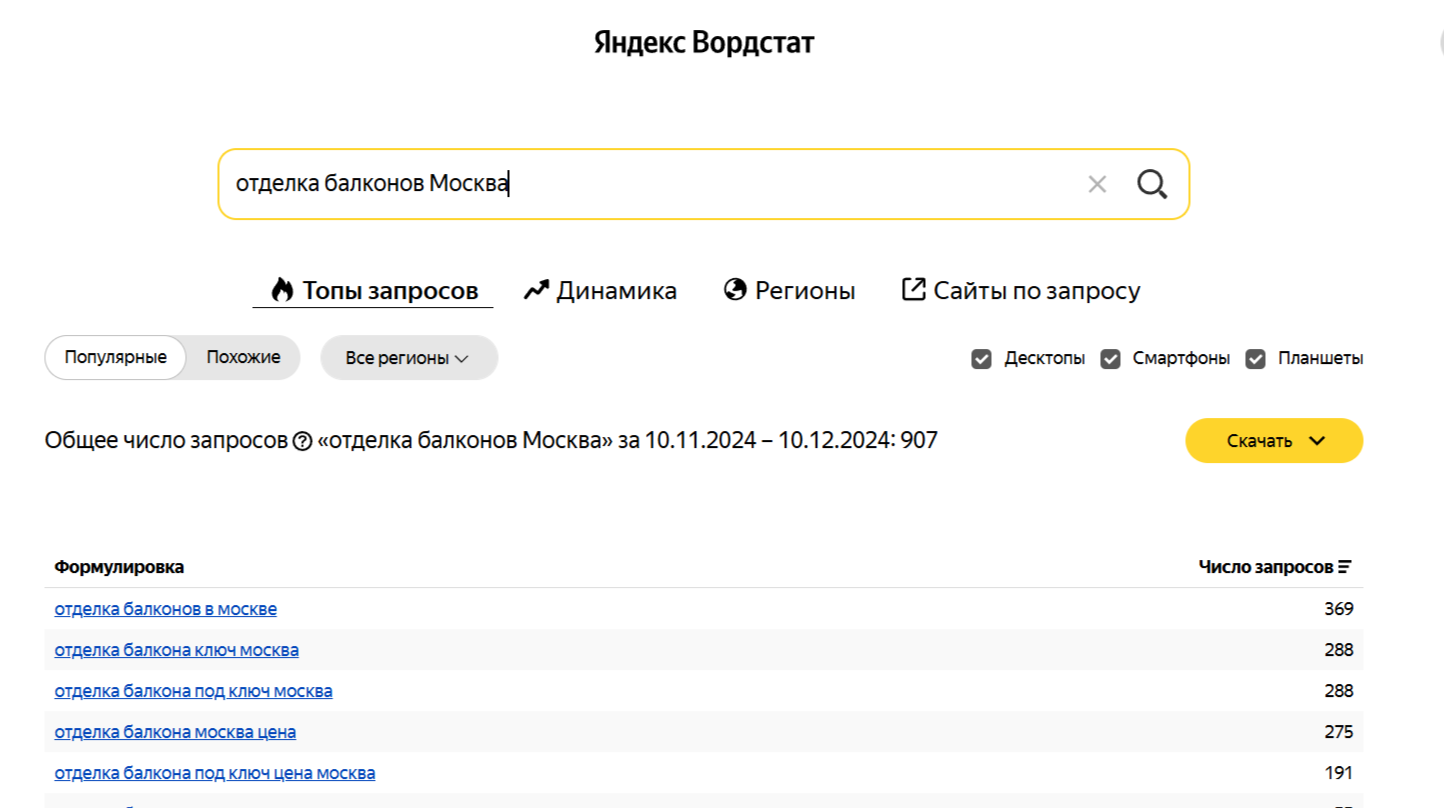Viewport: 1444px width, 808px height.
Task: Click the help question mark icon
Action: 303,441
